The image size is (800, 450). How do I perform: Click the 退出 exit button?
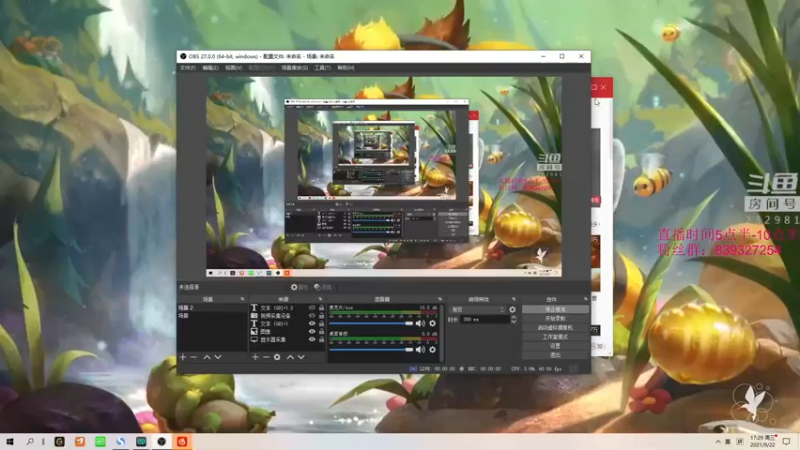555,355
